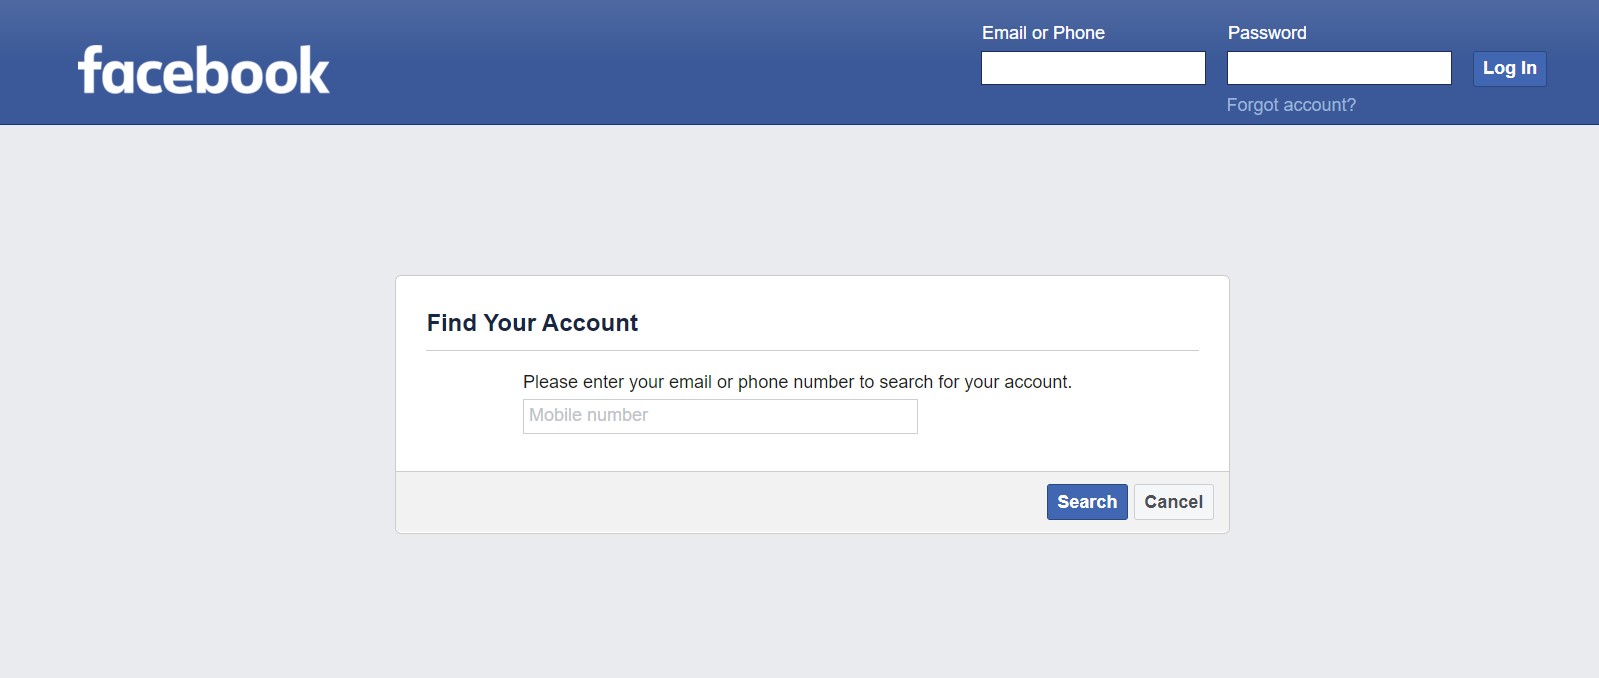Click empty gray area left of the dialog
Screen dimensions: 1599x678
pos(200,400)
